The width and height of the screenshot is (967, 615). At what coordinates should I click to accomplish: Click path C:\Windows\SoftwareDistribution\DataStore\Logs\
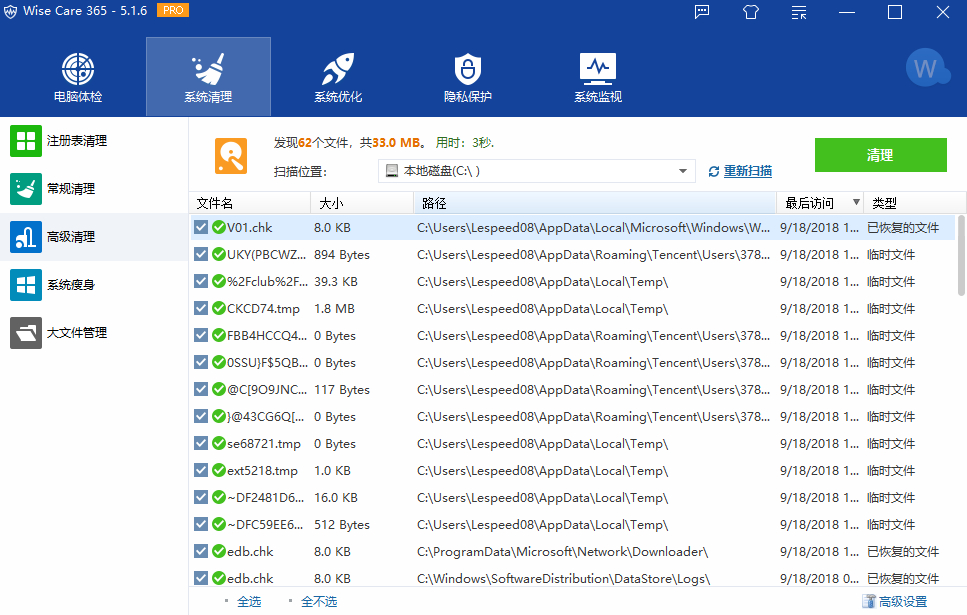(564, 579)
